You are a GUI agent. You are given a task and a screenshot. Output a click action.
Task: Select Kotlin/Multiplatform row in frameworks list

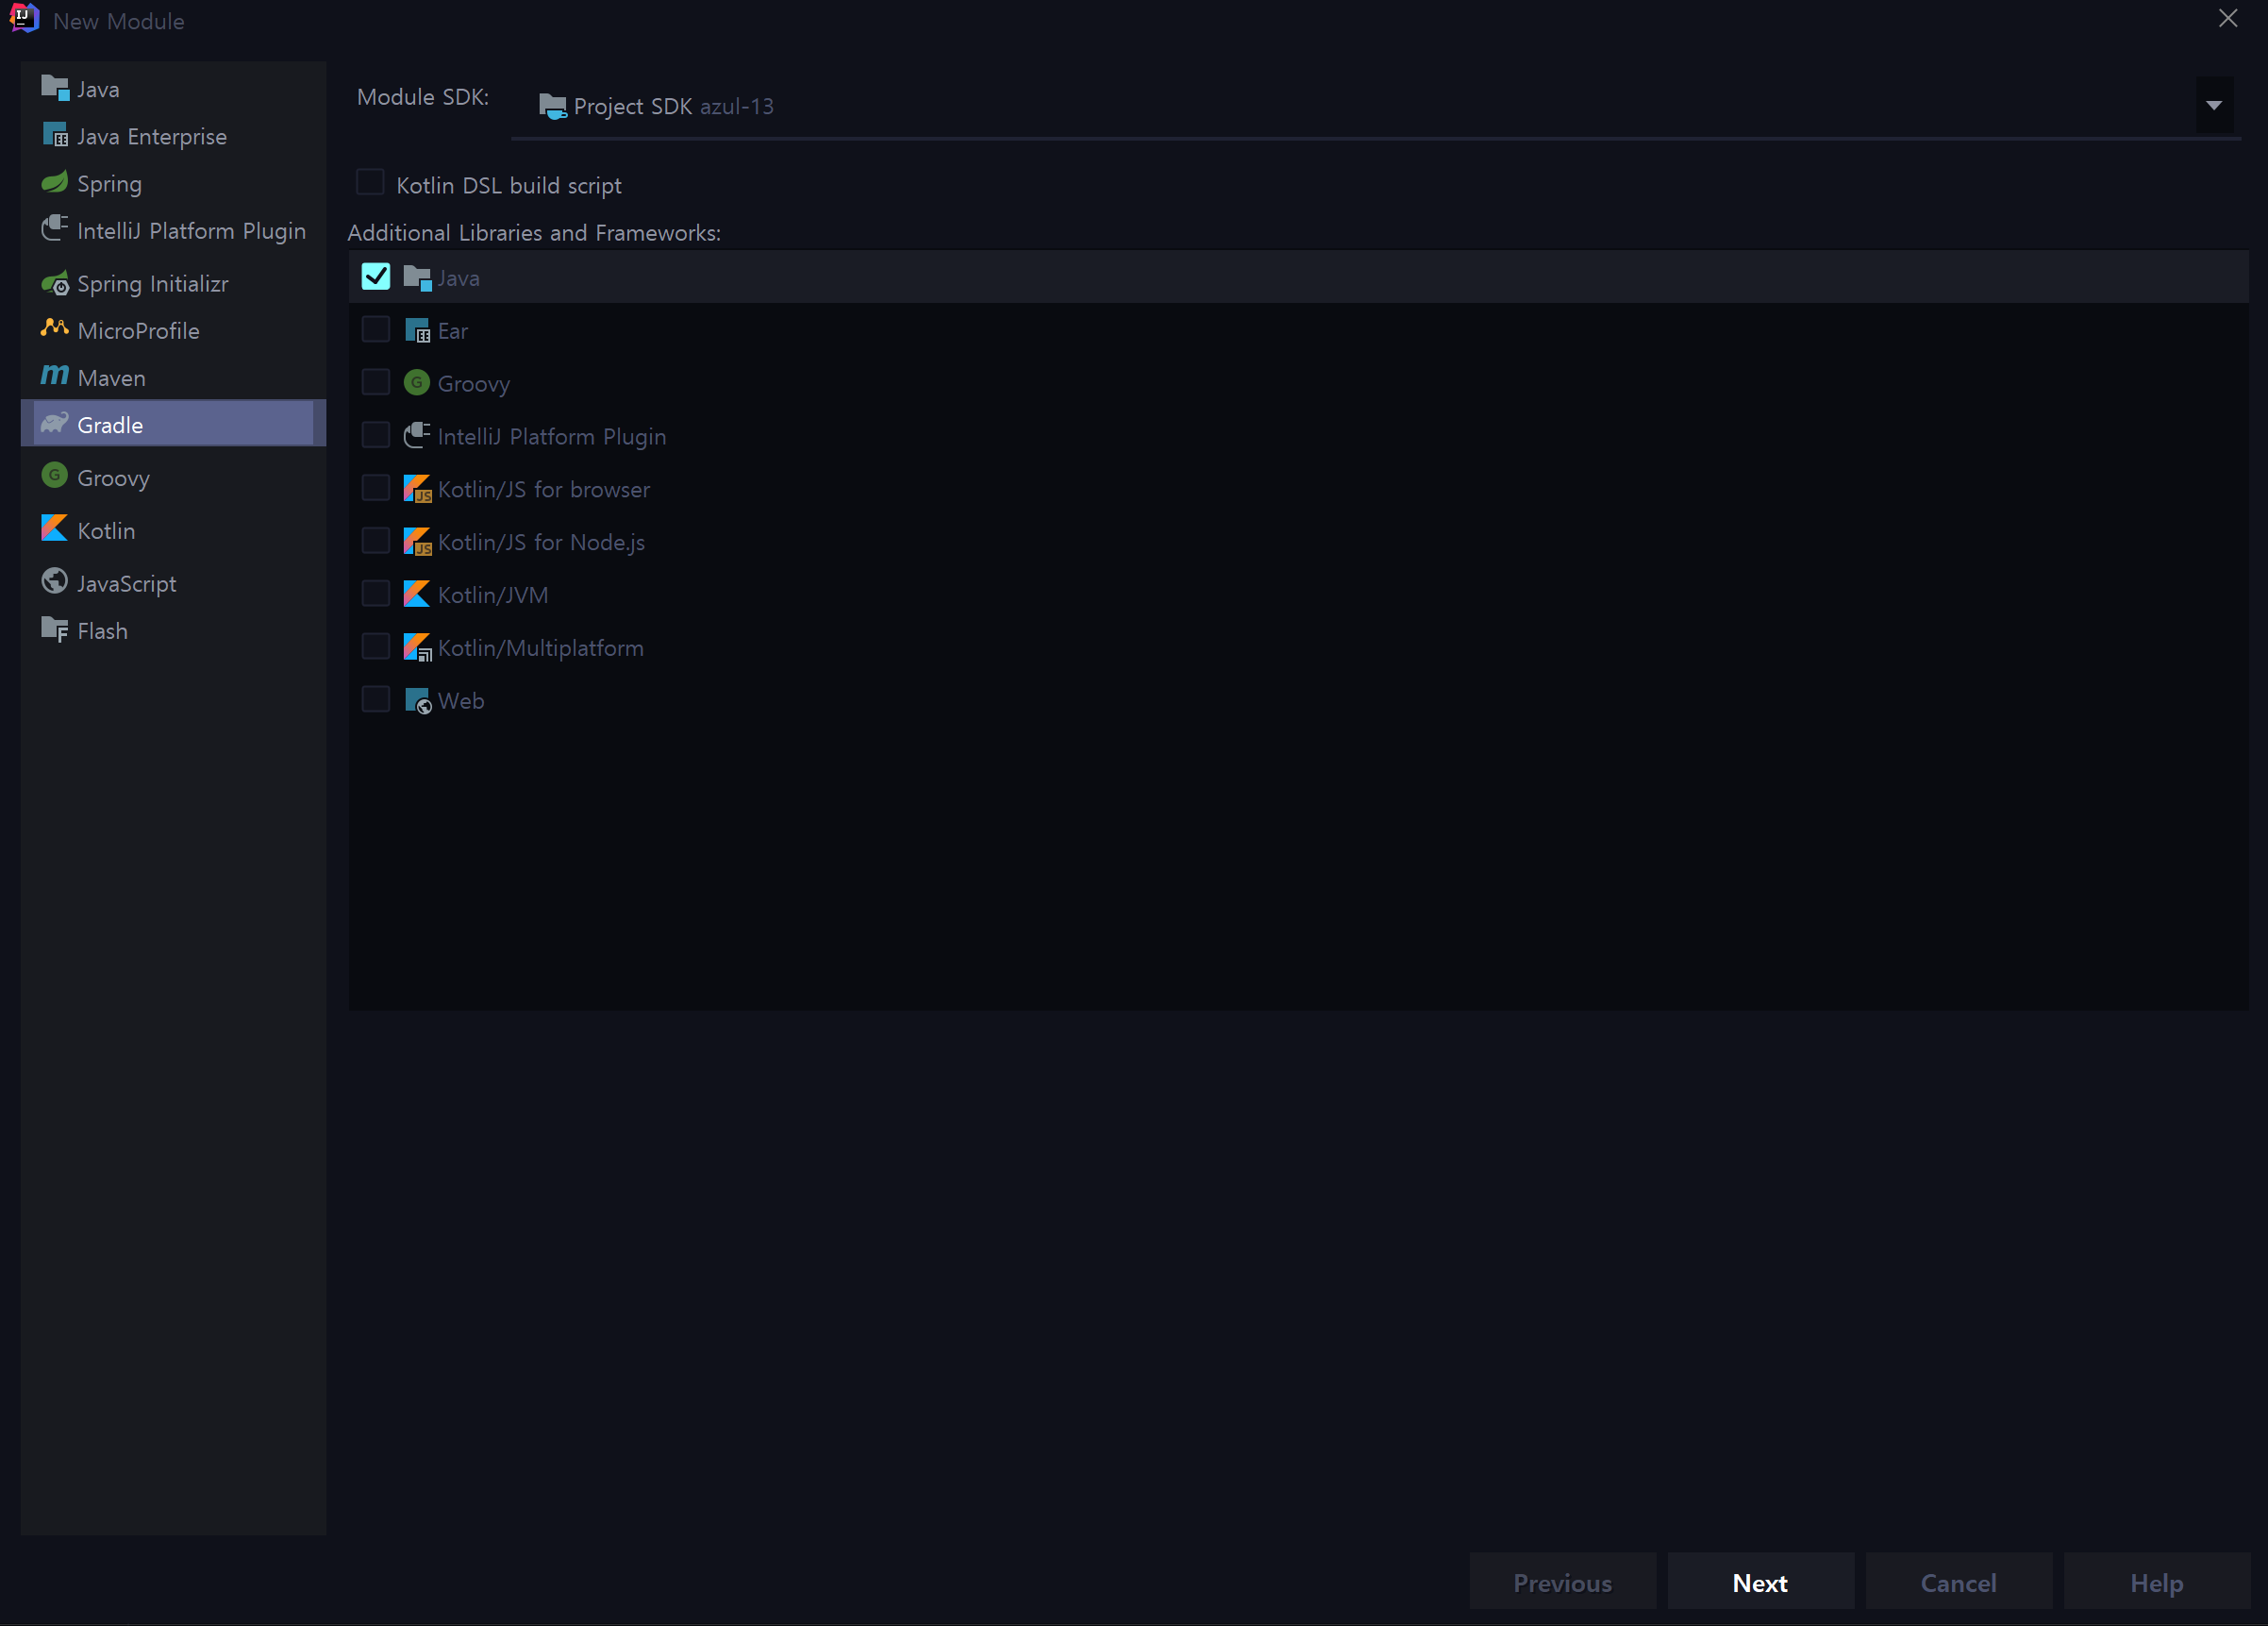pos(540,648)
